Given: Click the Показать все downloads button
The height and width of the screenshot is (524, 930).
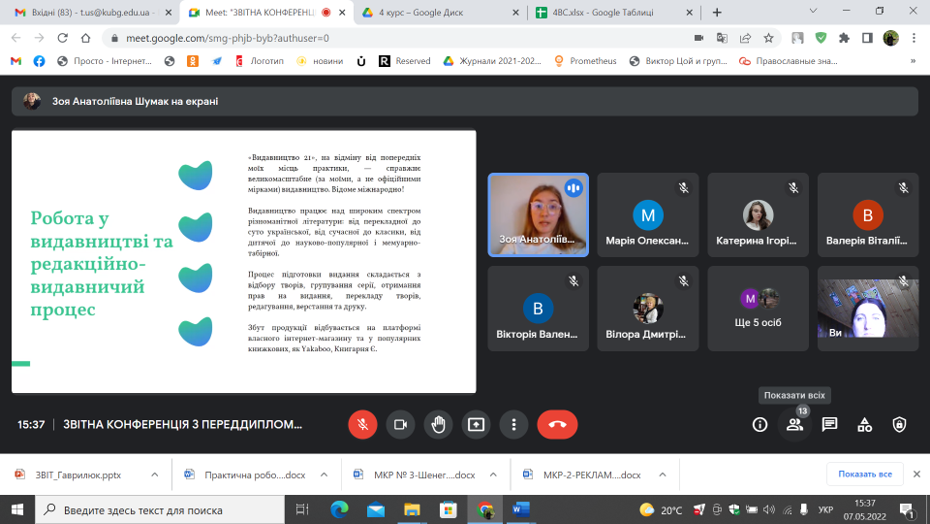Looking at the screenshot, I should pyautogui.click(x=864, y=474).
